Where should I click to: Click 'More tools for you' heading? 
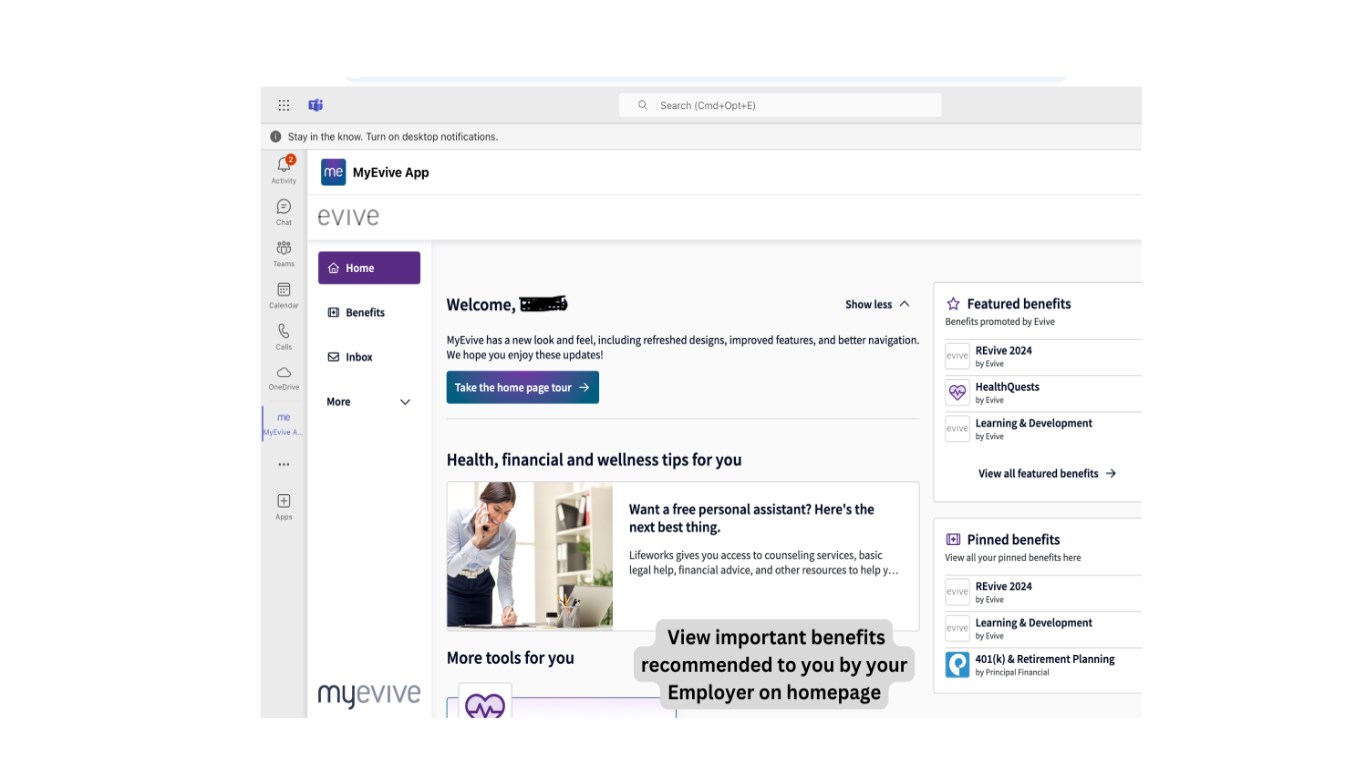click(x=510, y=658)
